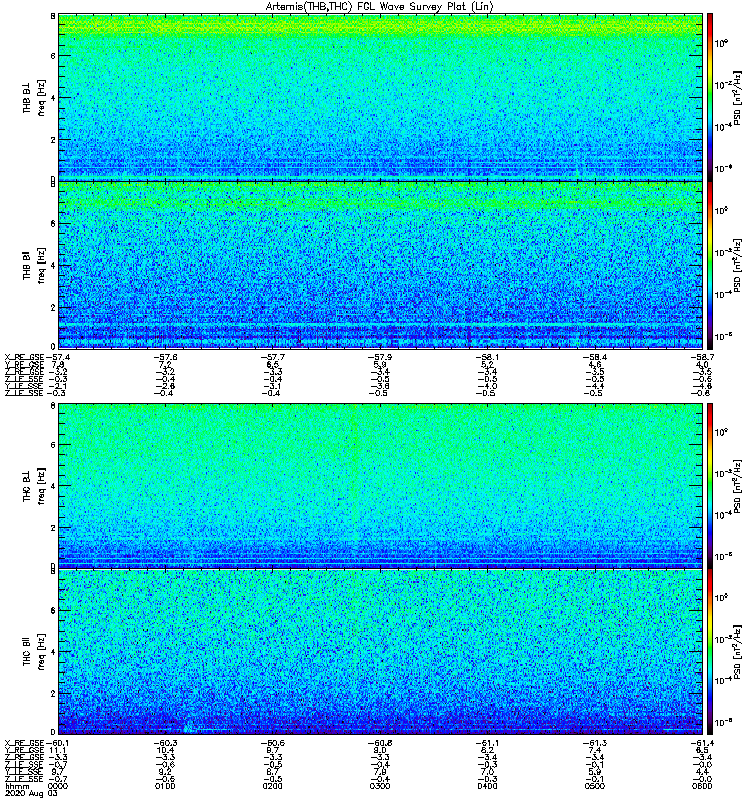This screenshot has height=800, width=750.
Task: Click the '6' frequency tick of THB B⊥ panel
Action: [53, 56]
